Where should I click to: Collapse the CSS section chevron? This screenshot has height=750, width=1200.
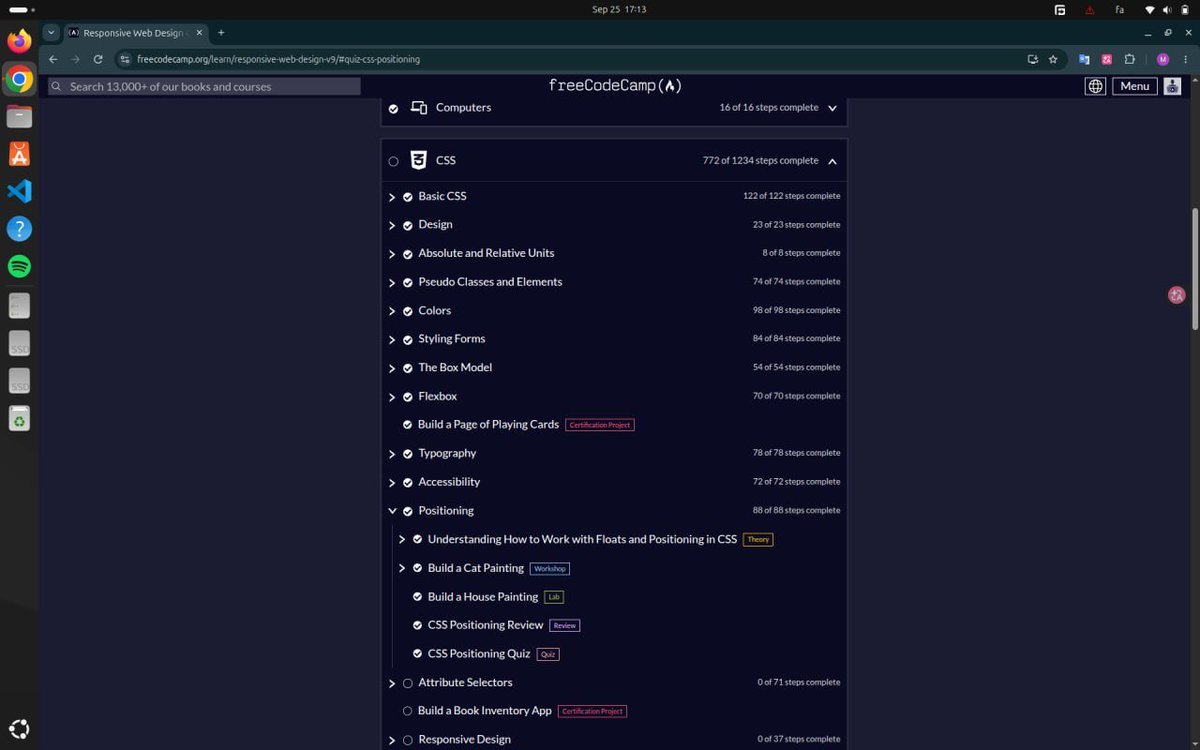pyautogui.click(x=832, y=161)
